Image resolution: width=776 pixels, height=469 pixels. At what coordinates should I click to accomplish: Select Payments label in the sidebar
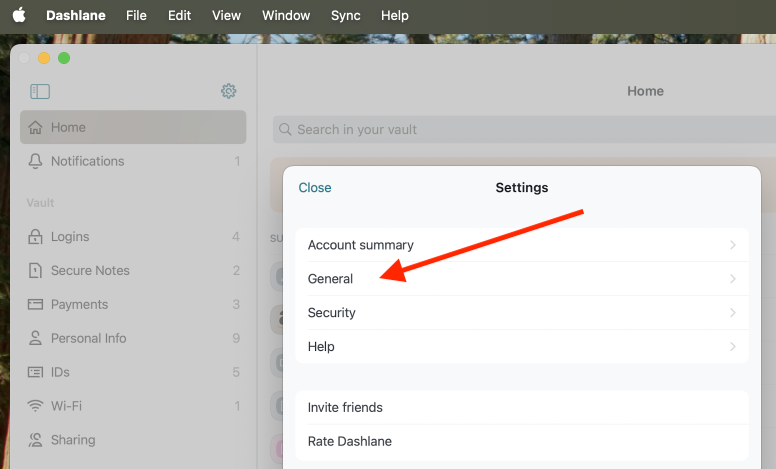pyautogui.click(x=79, y=304)
